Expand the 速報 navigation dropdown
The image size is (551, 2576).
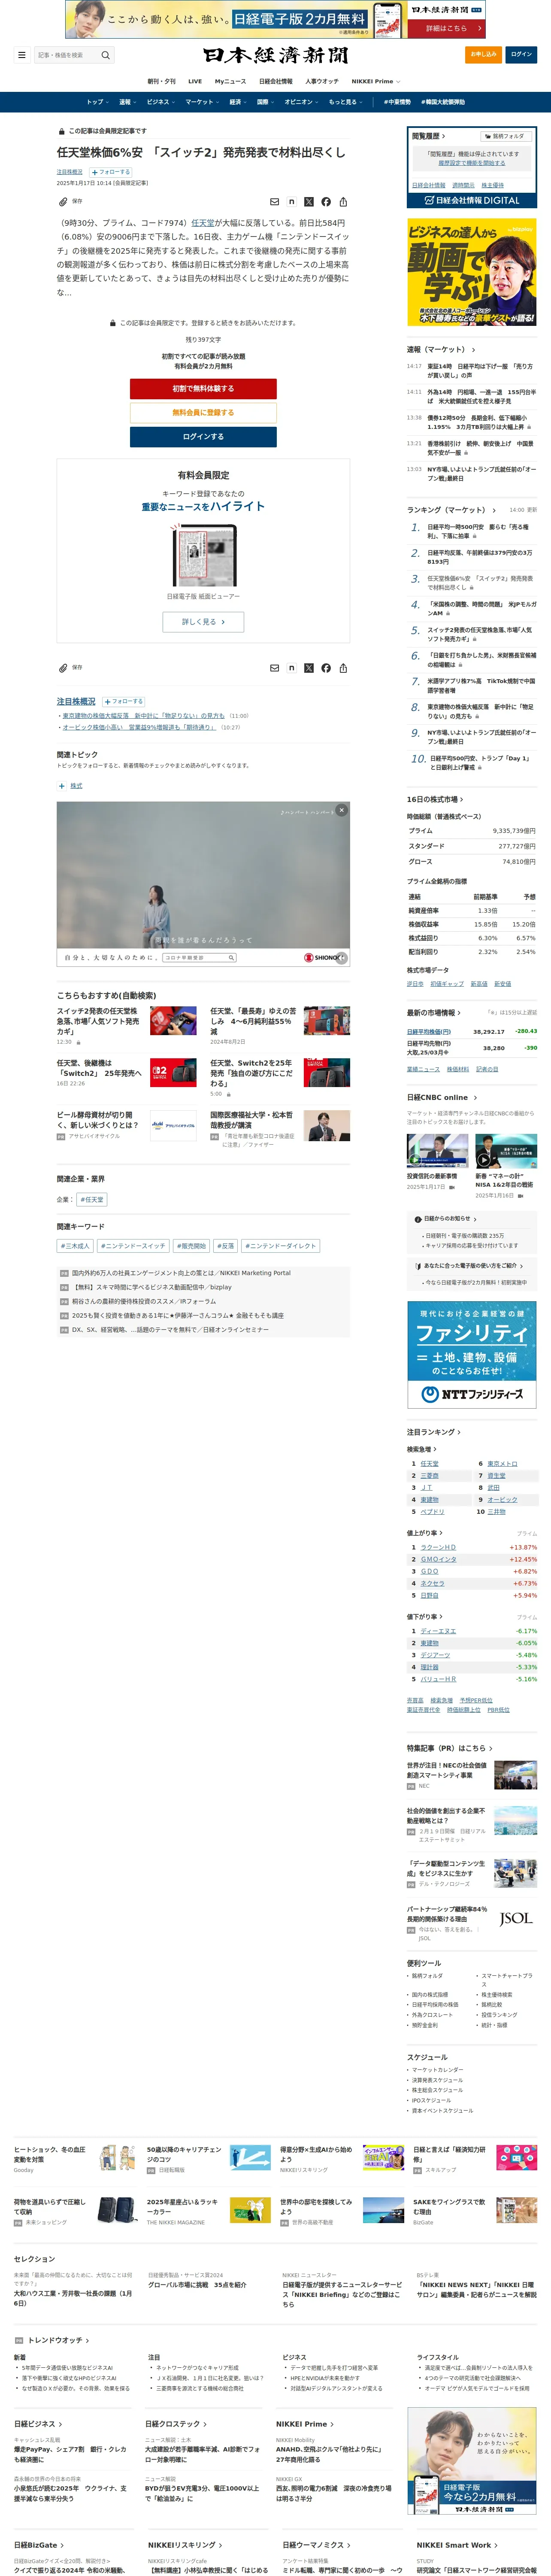pos(127,102)
